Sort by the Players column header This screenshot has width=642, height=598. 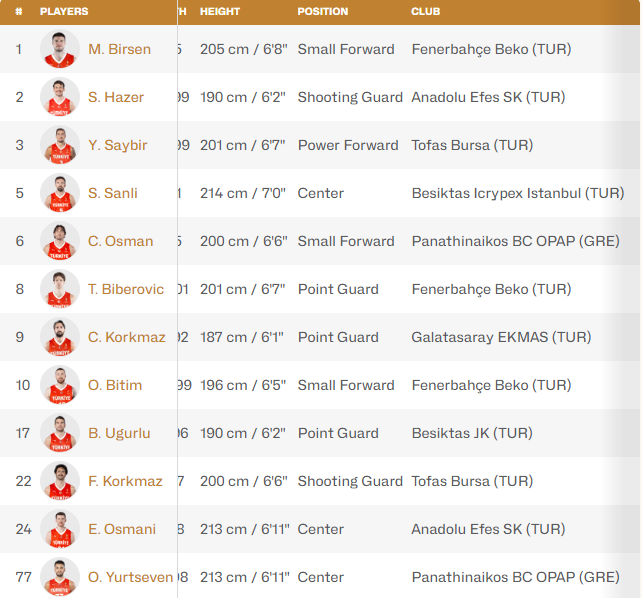(x=64, y=12)
